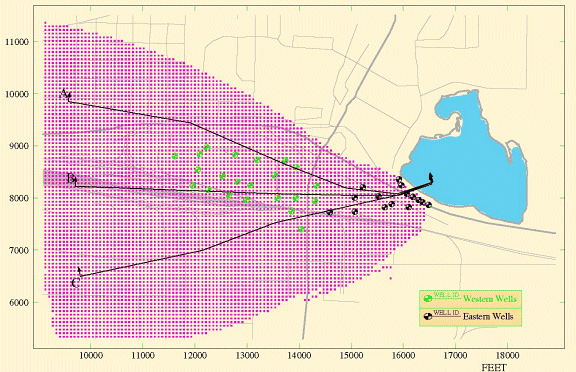Click the 10000 x-axis tick label

(x=91, y=355)
